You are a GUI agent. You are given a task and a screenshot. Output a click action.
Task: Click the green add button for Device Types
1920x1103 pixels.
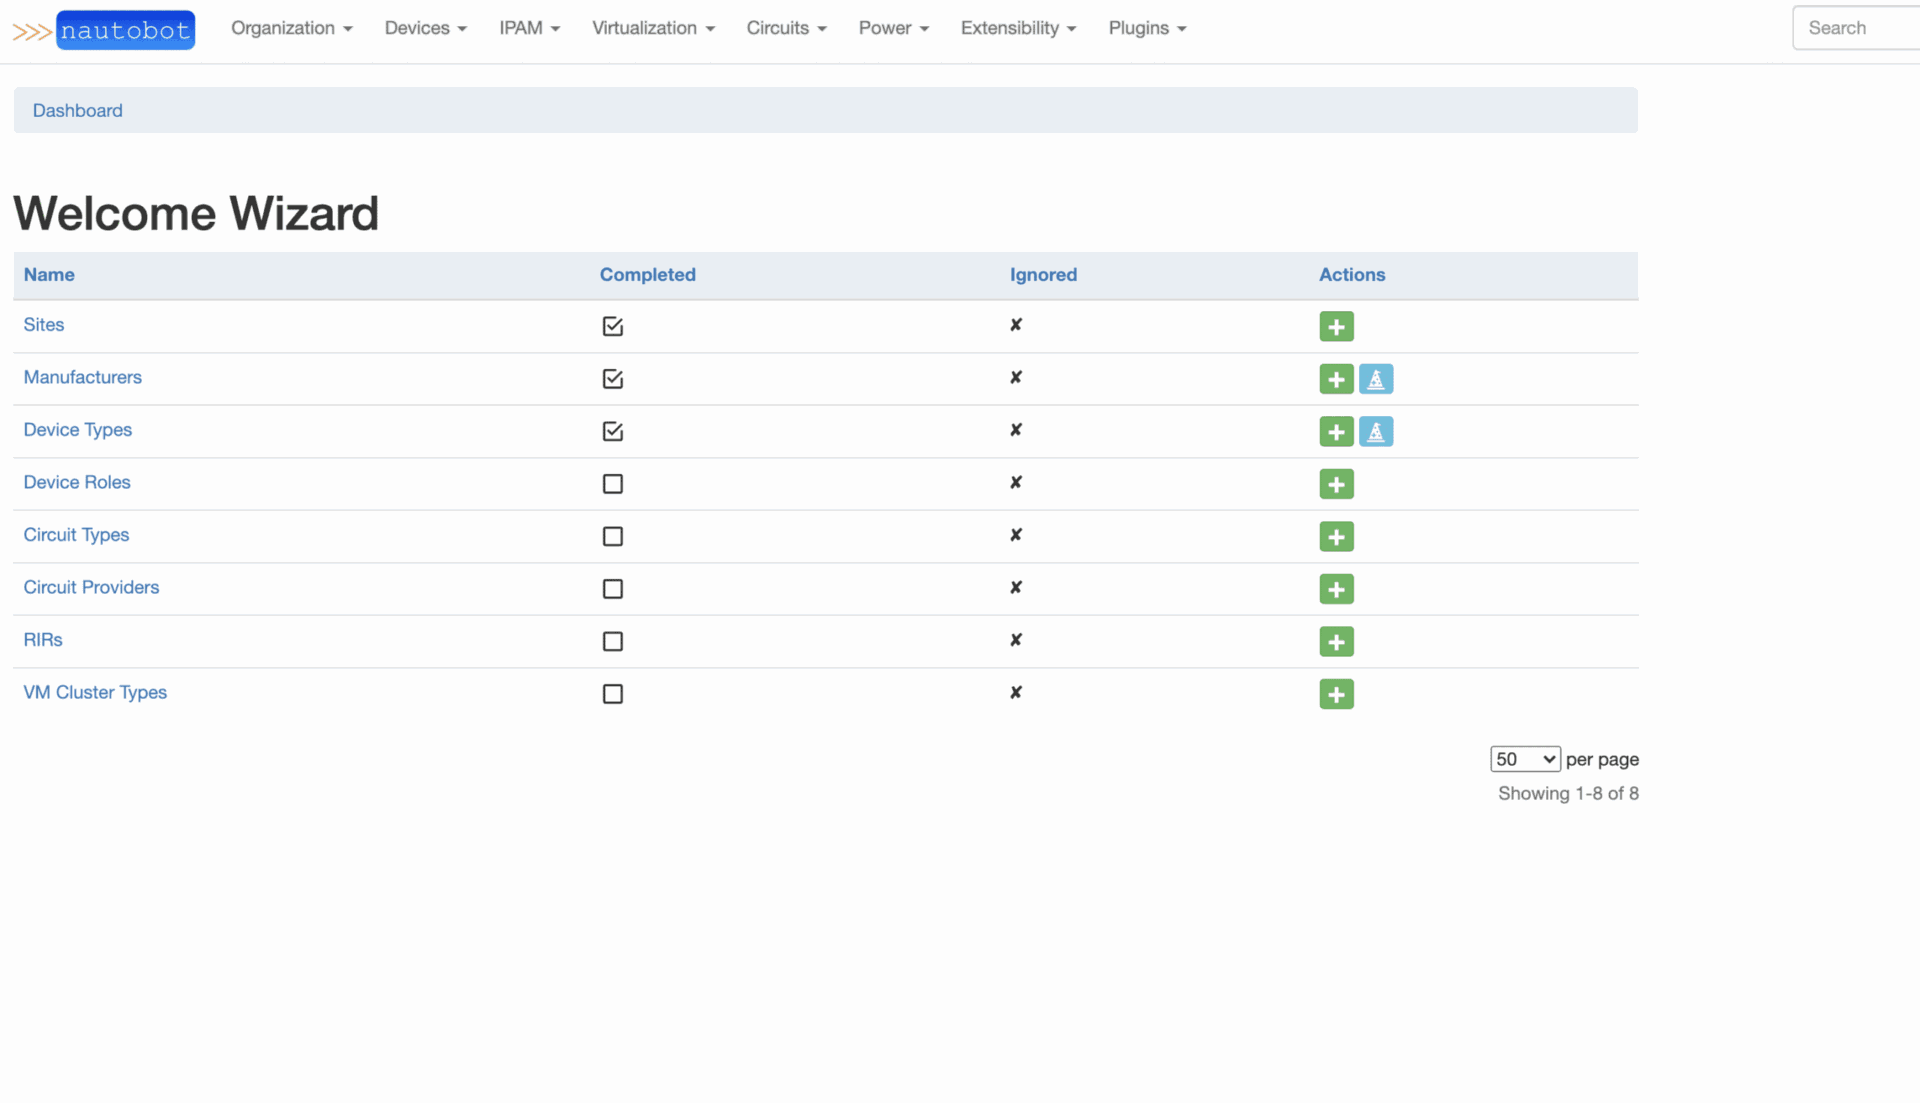point(1336,432)
